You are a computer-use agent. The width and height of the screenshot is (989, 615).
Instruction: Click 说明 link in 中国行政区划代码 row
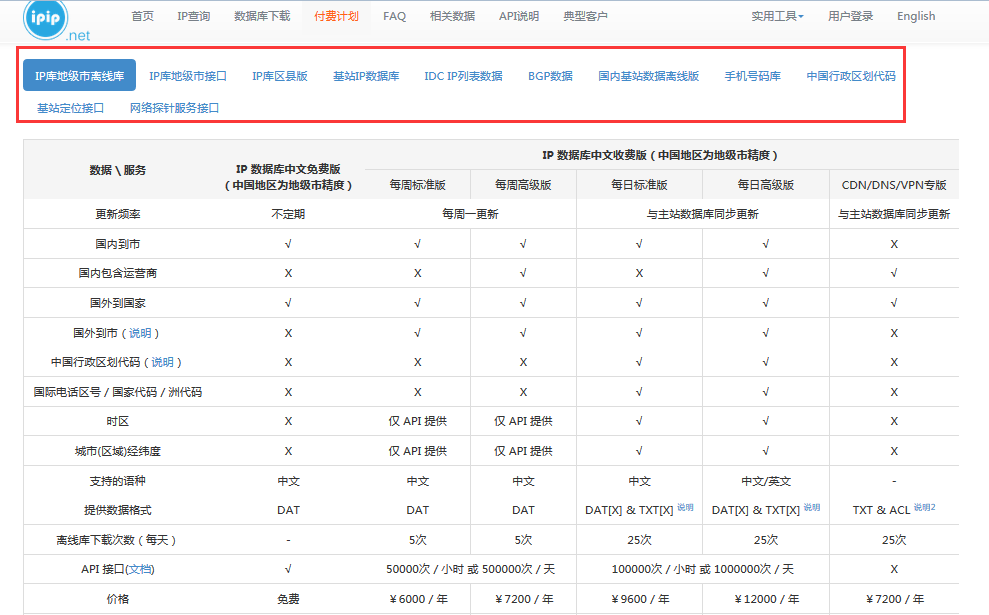tap(162, 362)
